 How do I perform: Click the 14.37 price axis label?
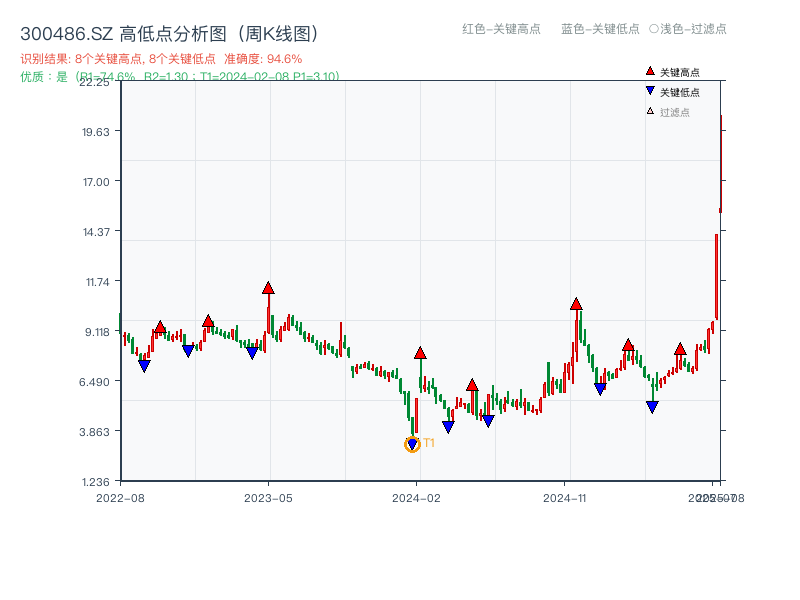[96, 232]
